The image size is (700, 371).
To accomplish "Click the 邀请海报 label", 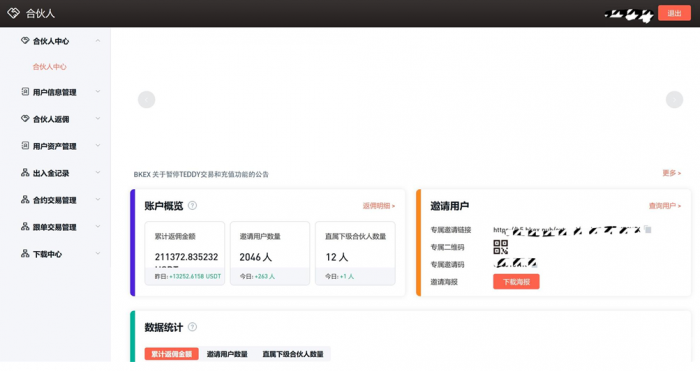I will click(x=444, y=282).
